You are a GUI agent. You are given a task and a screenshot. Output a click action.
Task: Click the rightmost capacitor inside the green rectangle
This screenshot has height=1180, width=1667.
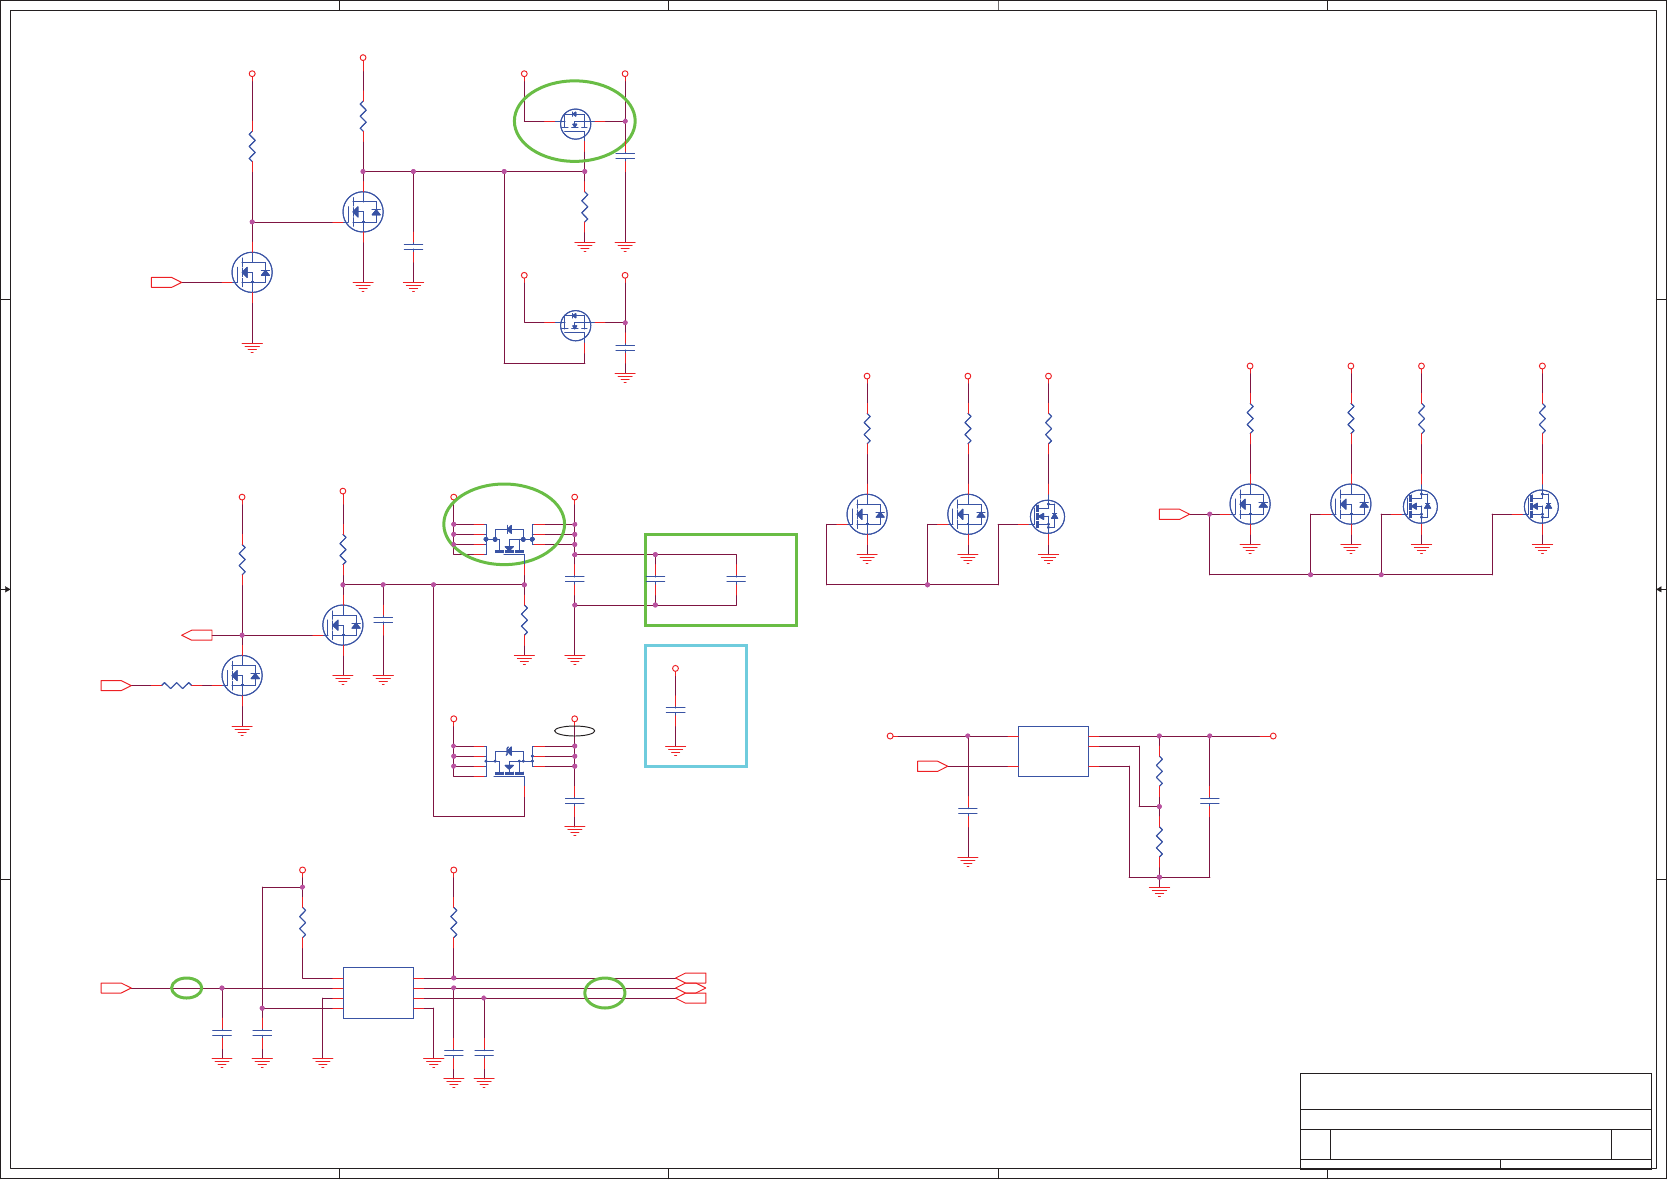pyautogui.click(x=736, y=579)
